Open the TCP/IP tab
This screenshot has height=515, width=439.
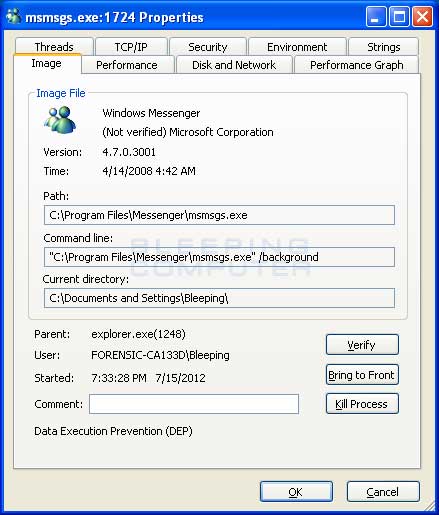click(131, 47)
